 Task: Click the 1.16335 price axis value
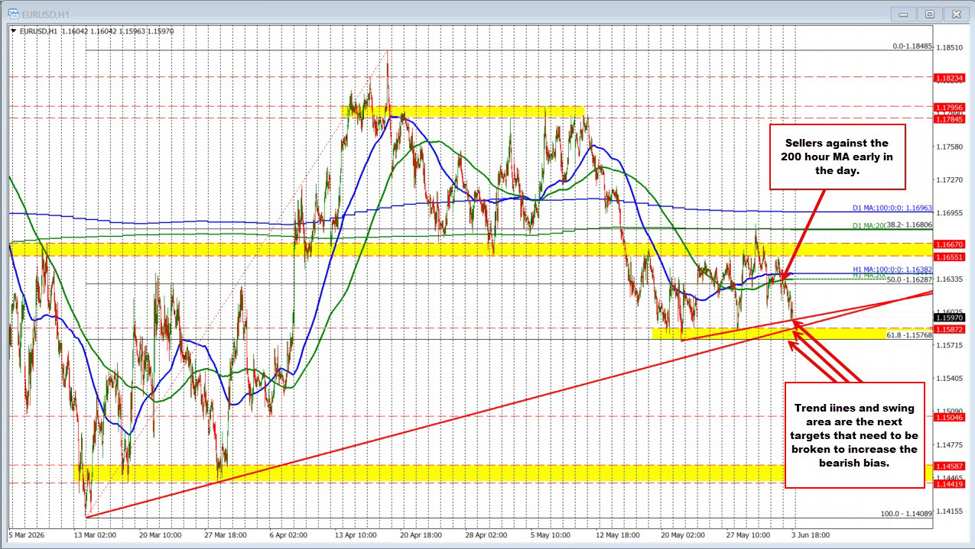[x=950, y=279]
